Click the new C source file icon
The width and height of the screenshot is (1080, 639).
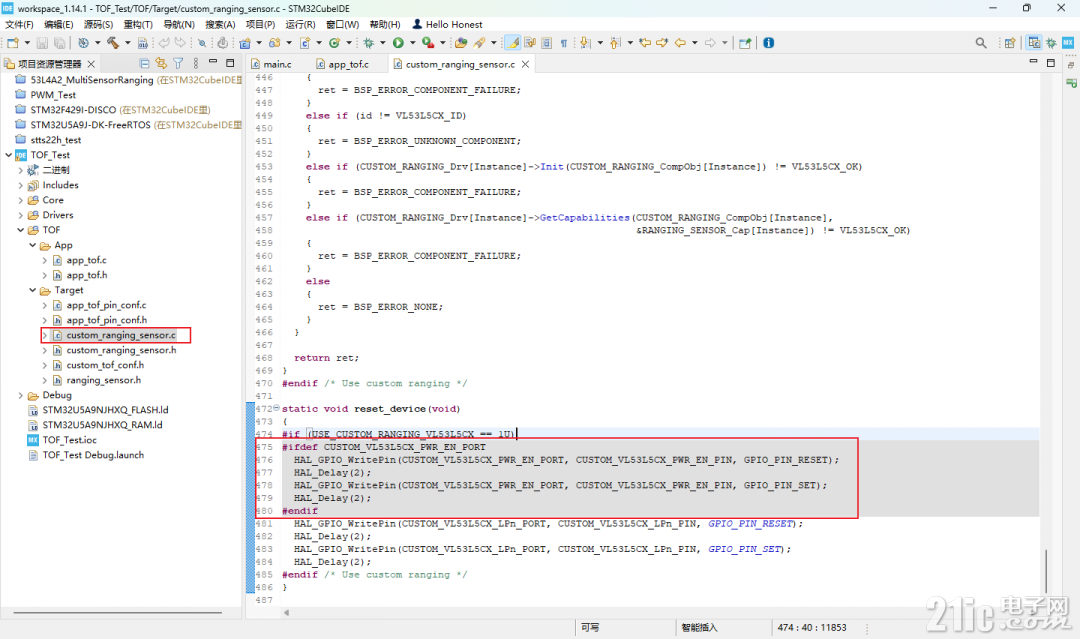point(304,43)
